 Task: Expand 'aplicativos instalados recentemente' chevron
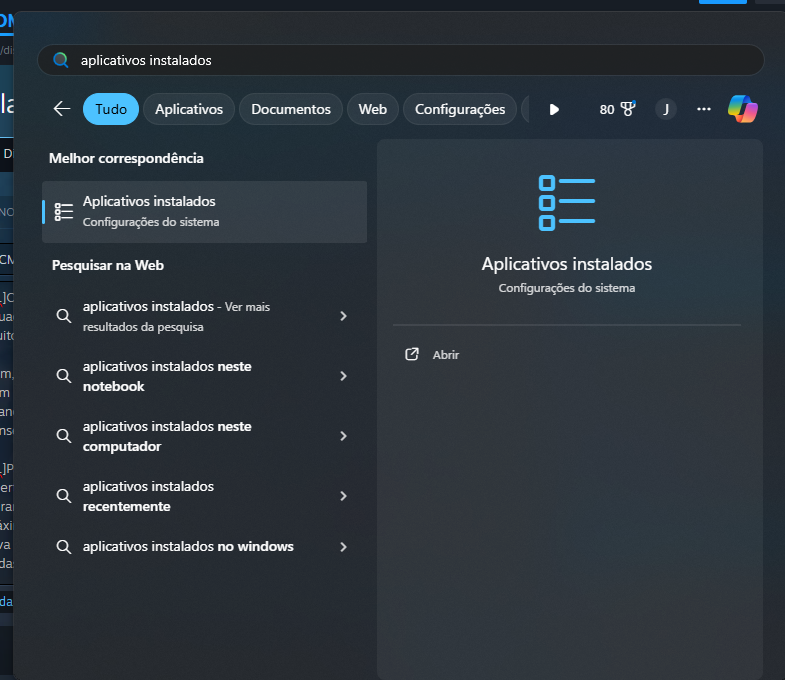(343, 496)
